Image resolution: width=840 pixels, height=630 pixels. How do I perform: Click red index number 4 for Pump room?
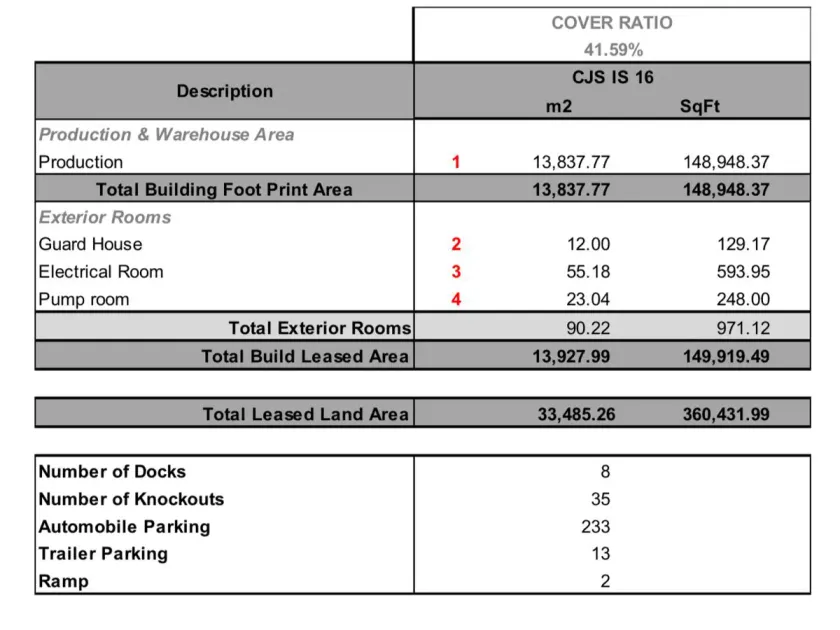click(456, 299)
